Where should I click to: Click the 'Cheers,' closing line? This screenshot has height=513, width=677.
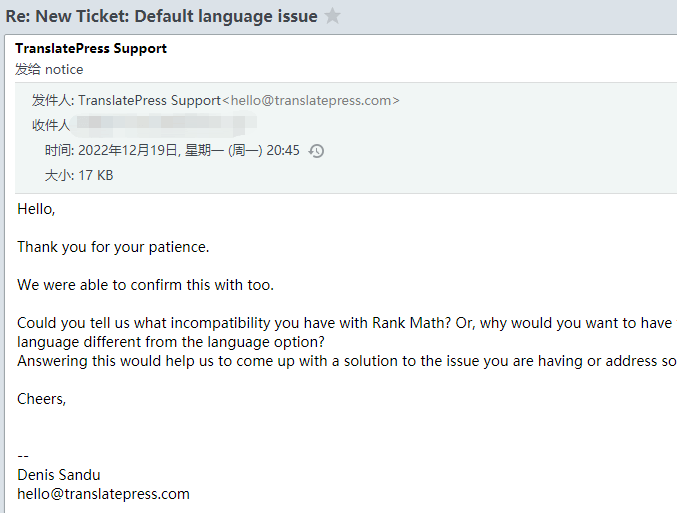click(x=41, y=399)
